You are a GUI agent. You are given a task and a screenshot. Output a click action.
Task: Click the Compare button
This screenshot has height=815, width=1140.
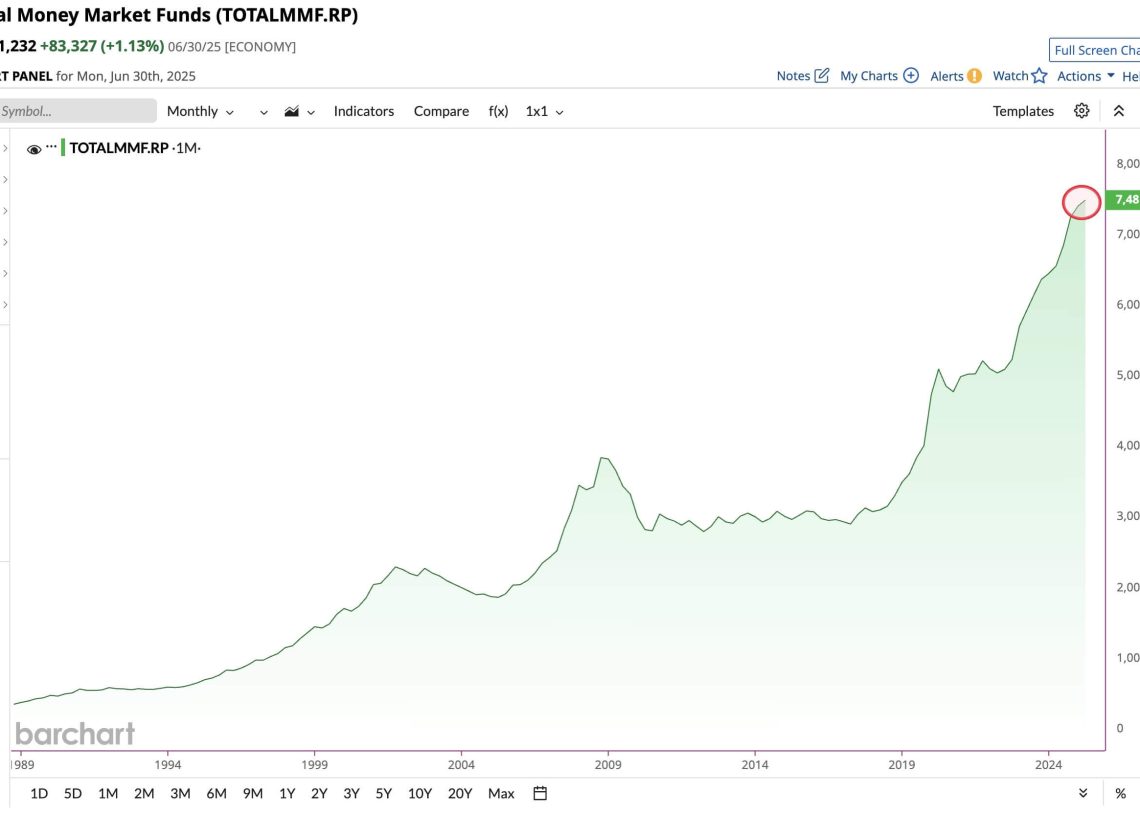(x=441, y=111)
